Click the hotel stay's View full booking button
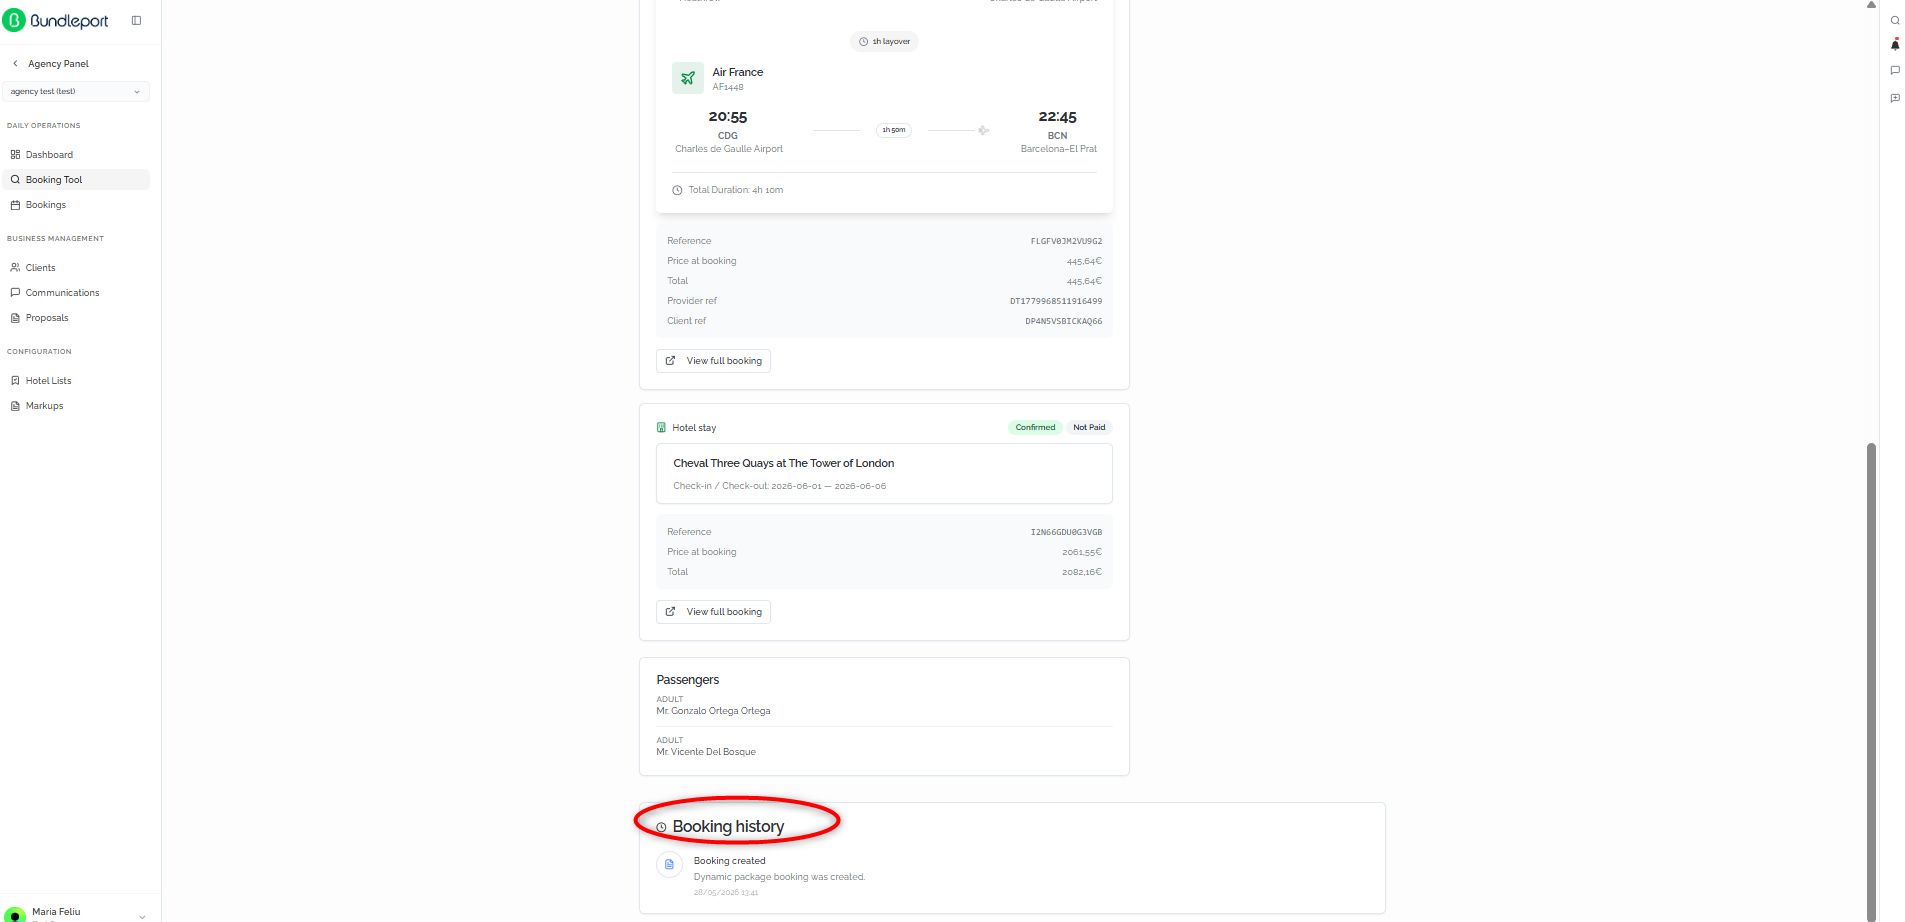This screenshot has height=922, width=1905. click(x=713, y=611)
